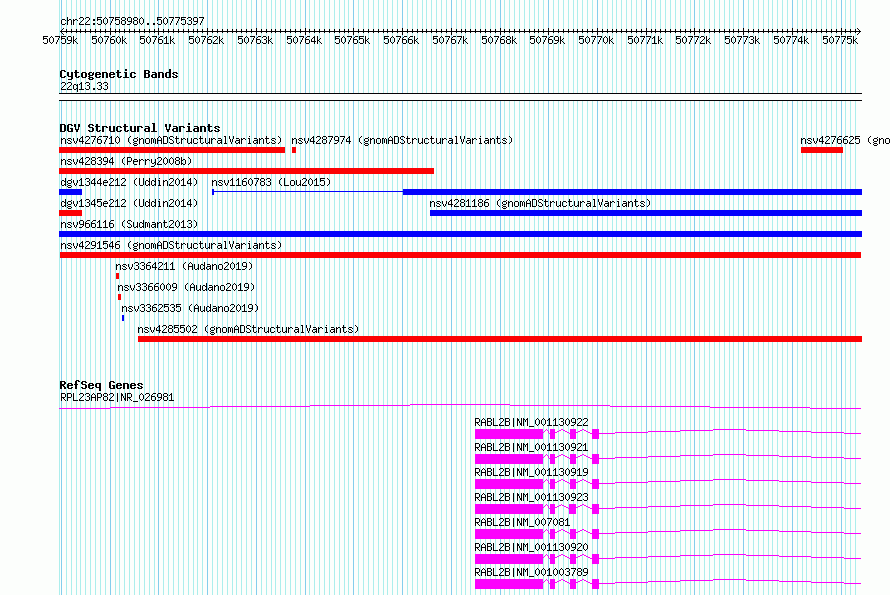The image size is (890, 595).
Task: Click the 50760k ruler tick label
Action: pos(109,40)
